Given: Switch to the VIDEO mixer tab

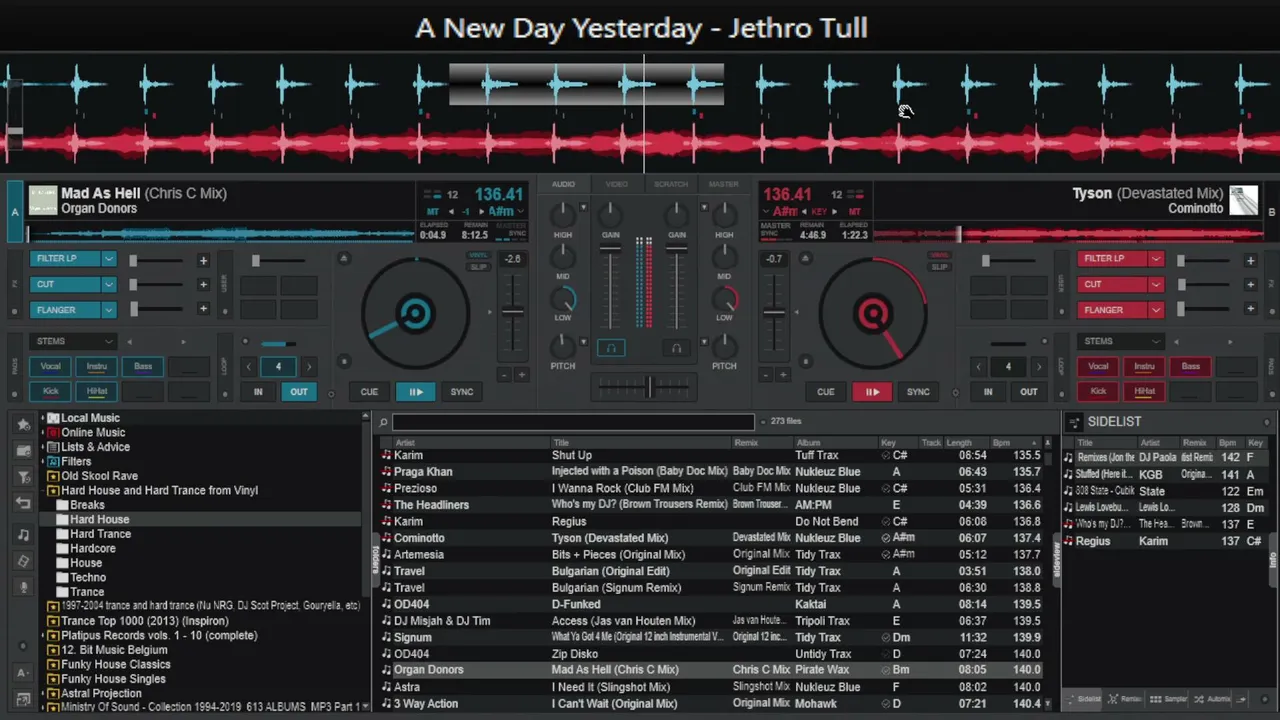Looking at the screenshot, I should click(x=617, y=184).
